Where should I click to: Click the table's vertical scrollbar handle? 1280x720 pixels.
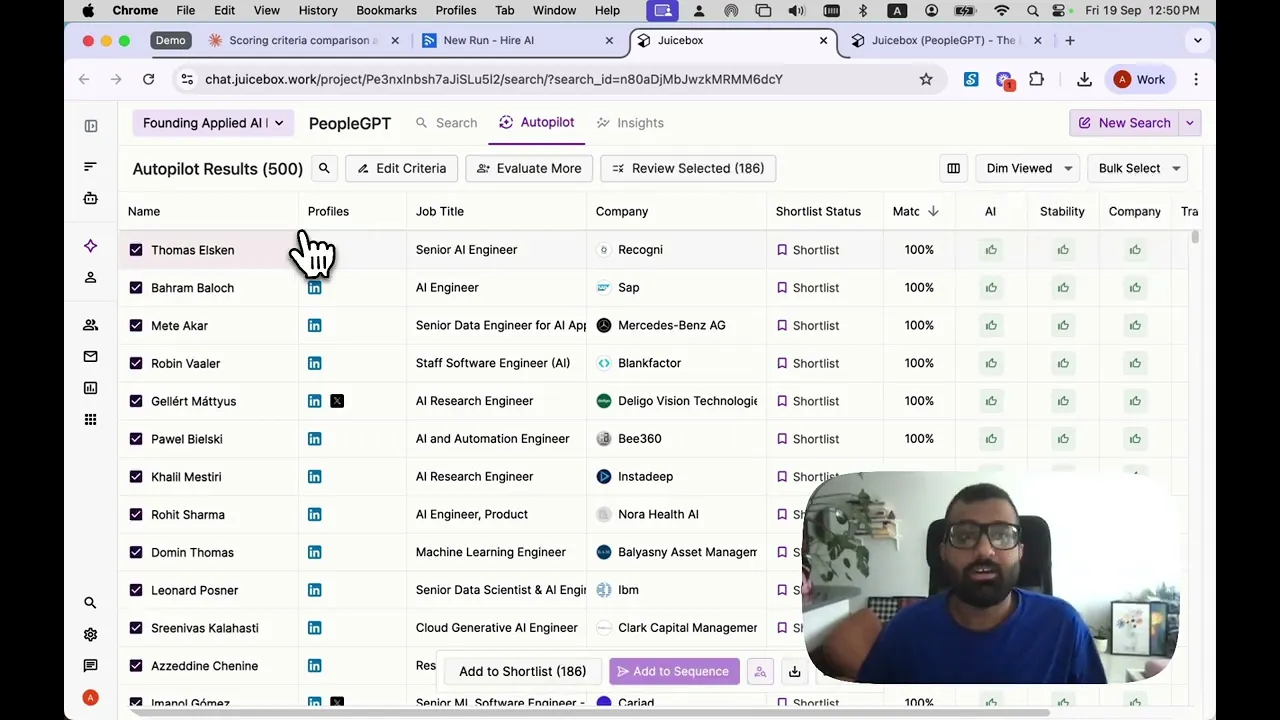(x=1195, y=236)
